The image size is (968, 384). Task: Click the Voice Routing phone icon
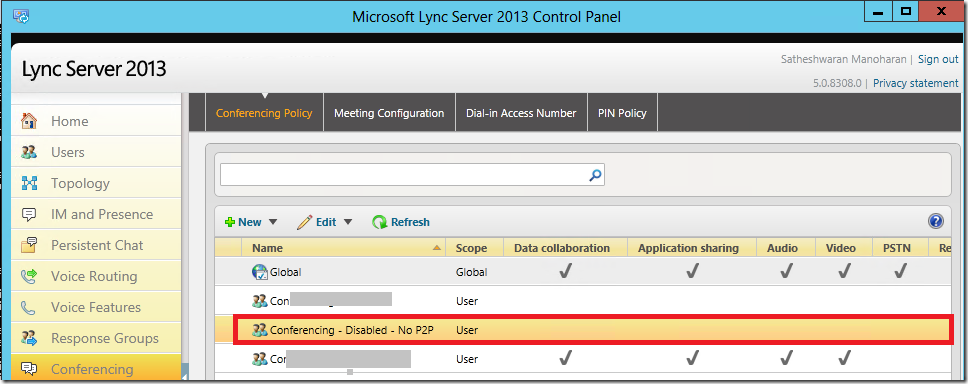point(29,276)
